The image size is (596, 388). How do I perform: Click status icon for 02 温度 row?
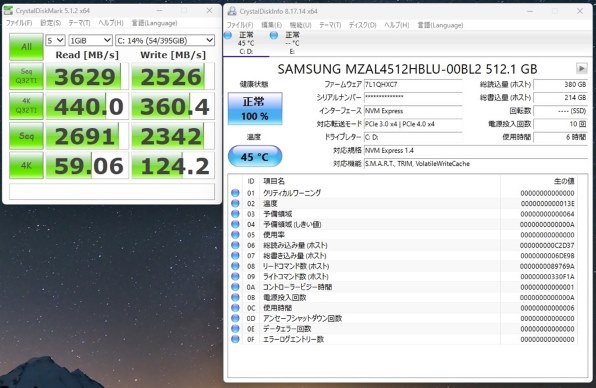[x=235, y=204]
